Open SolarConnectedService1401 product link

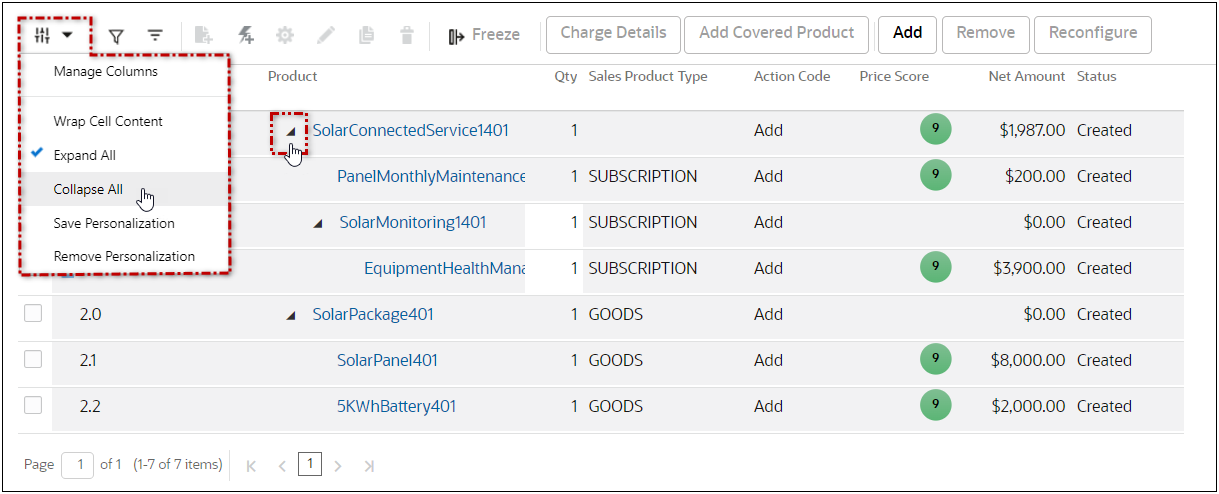(411, 130)
